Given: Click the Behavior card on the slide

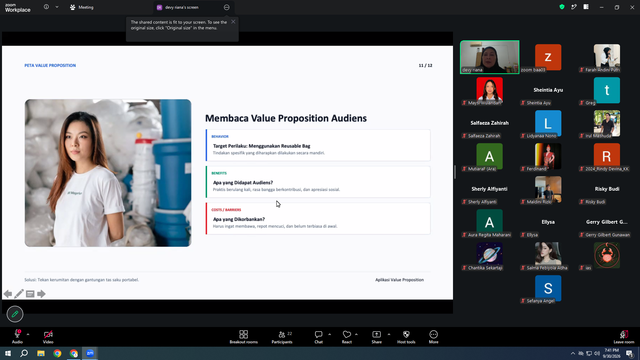Looking at the screenshot, I should [x=318, y=145].
